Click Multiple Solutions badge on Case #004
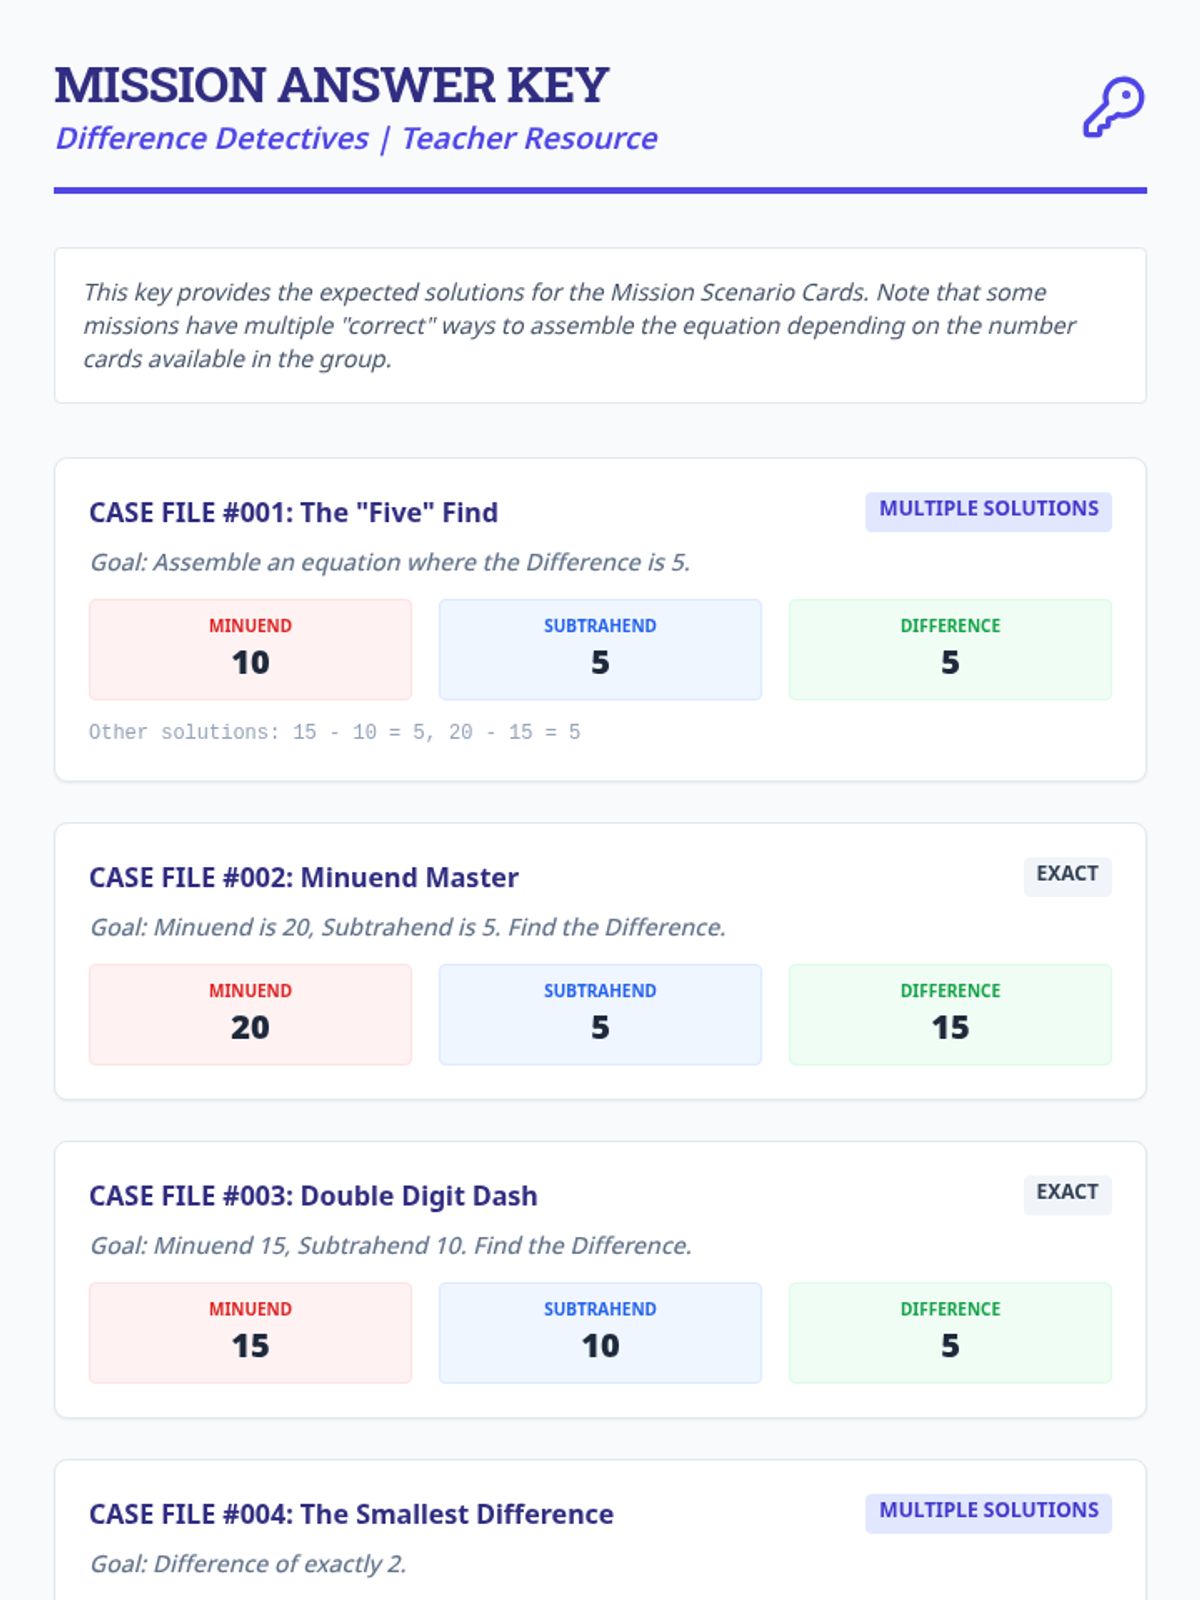The height and width of the screenshot is (1600, 1200). pos(988,1511)
